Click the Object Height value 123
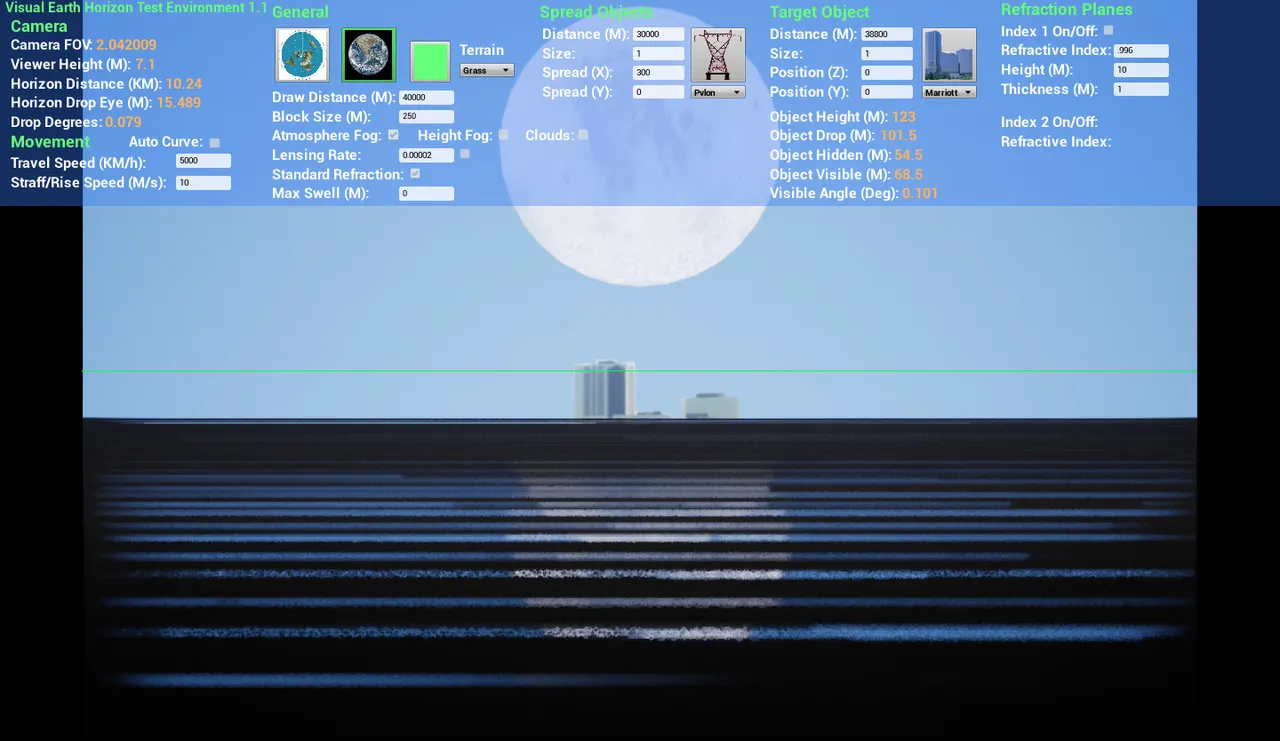Viewport: 1280px width, 741px height. 903,117
